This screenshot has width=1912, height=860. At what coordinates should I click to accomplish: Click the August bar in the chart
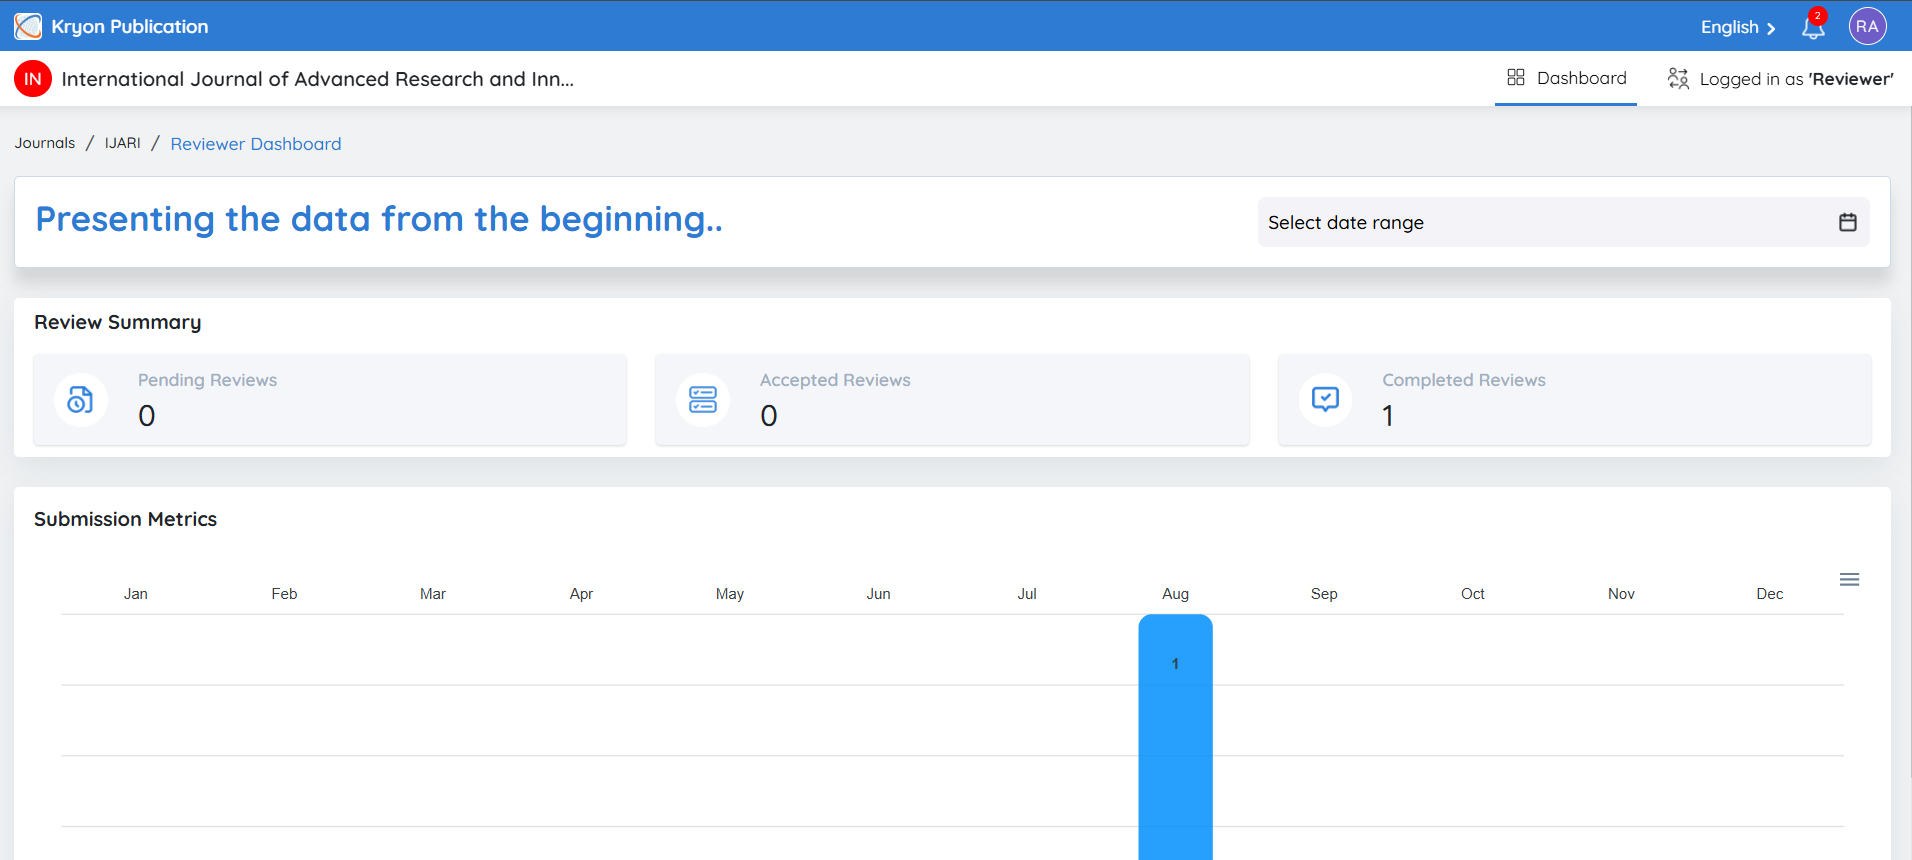(x=1176, y=738)
